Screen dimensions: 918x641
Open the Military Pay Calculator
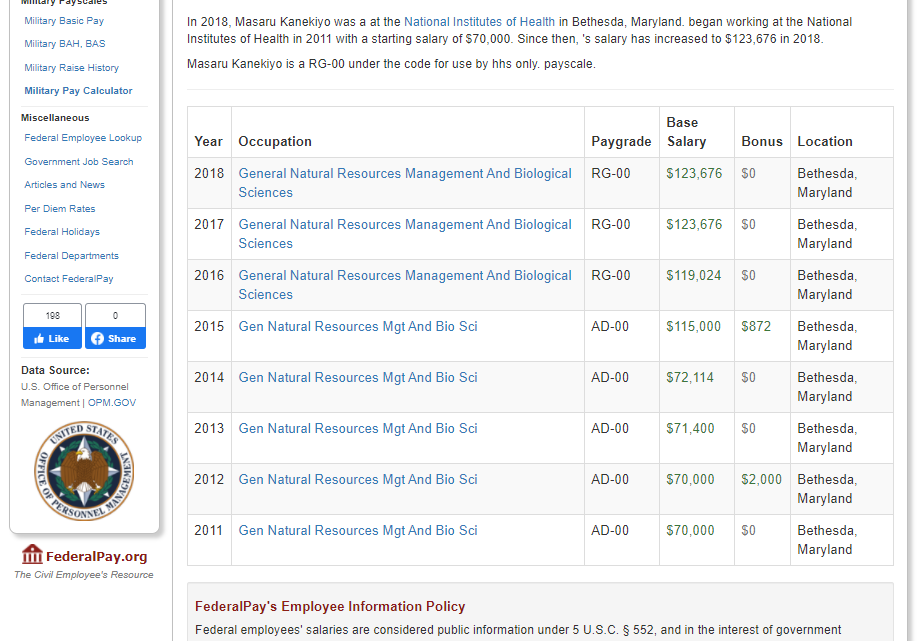pos(78,91)
